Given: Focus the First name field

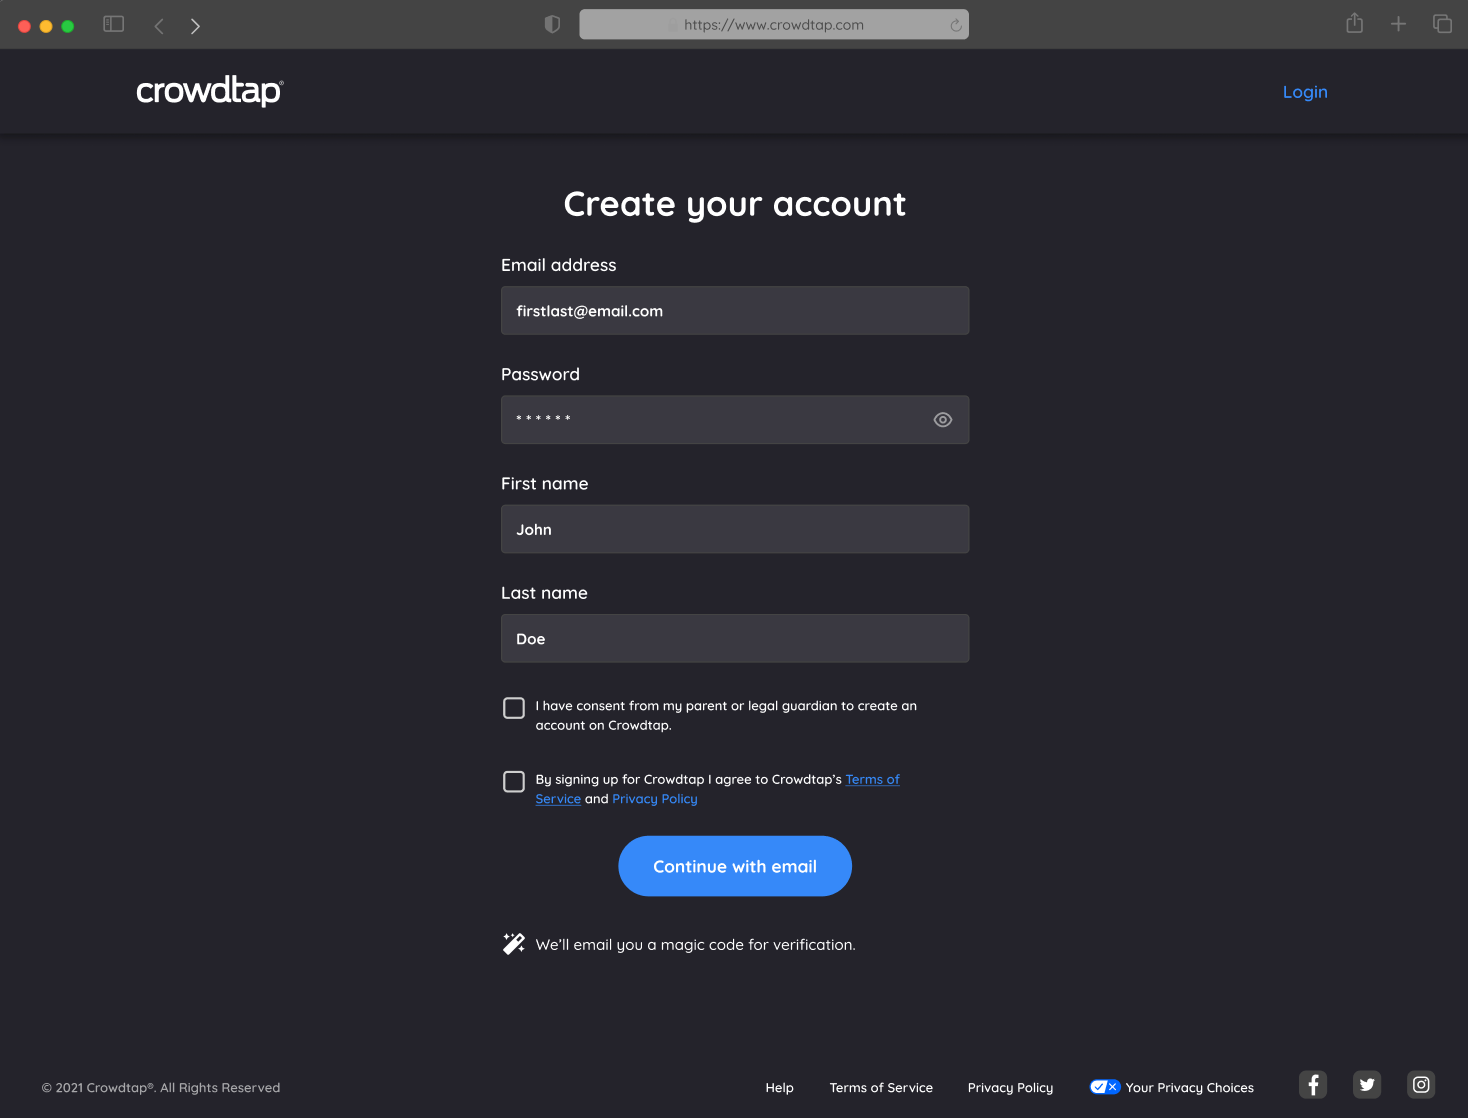Looking at the screenshot, I should 735,529.
